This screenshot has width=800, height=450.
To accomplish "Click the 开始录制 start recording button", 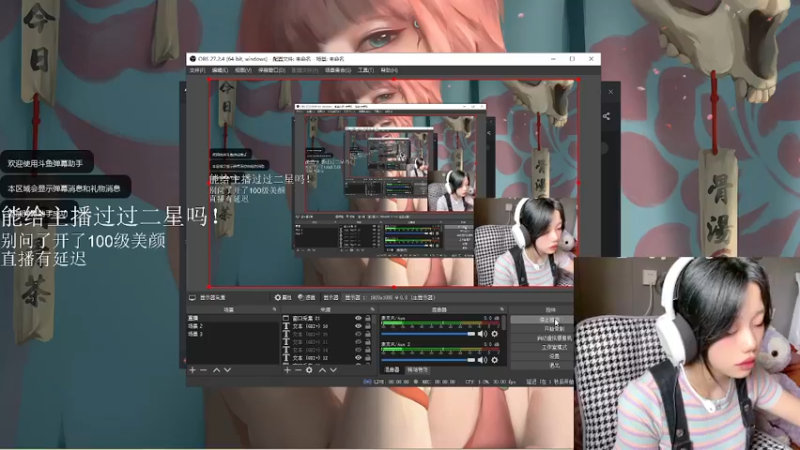I will point(542,329).
